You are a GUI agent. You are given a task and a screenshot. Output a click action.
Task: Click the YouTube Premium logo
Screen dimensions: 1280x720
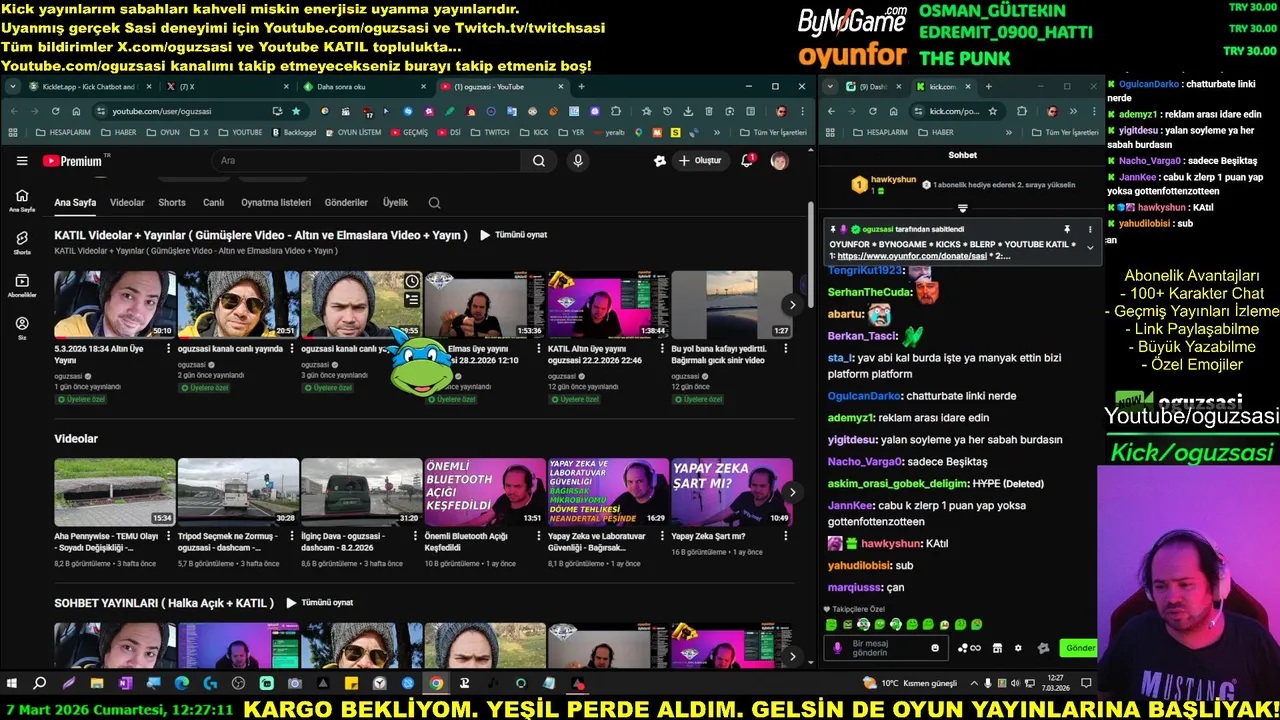coord(72,161)
